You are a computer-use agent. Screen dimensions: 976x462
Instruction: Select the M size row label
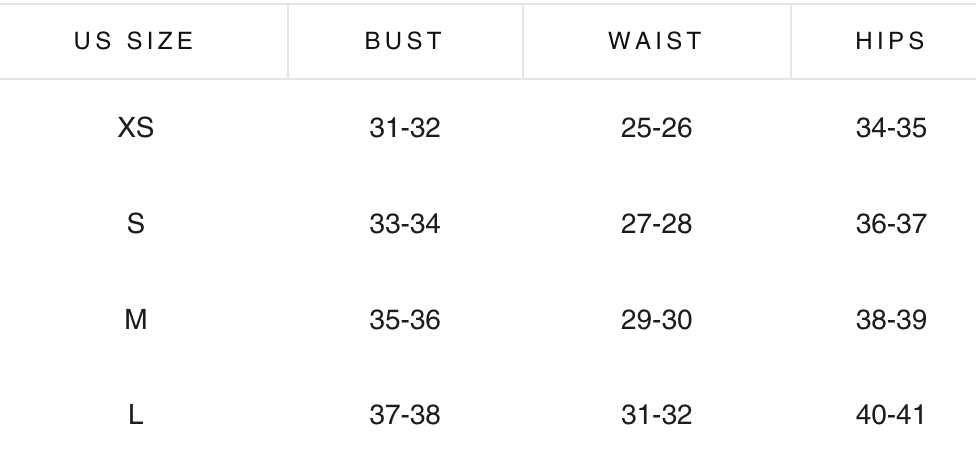(x=136, y=319)
